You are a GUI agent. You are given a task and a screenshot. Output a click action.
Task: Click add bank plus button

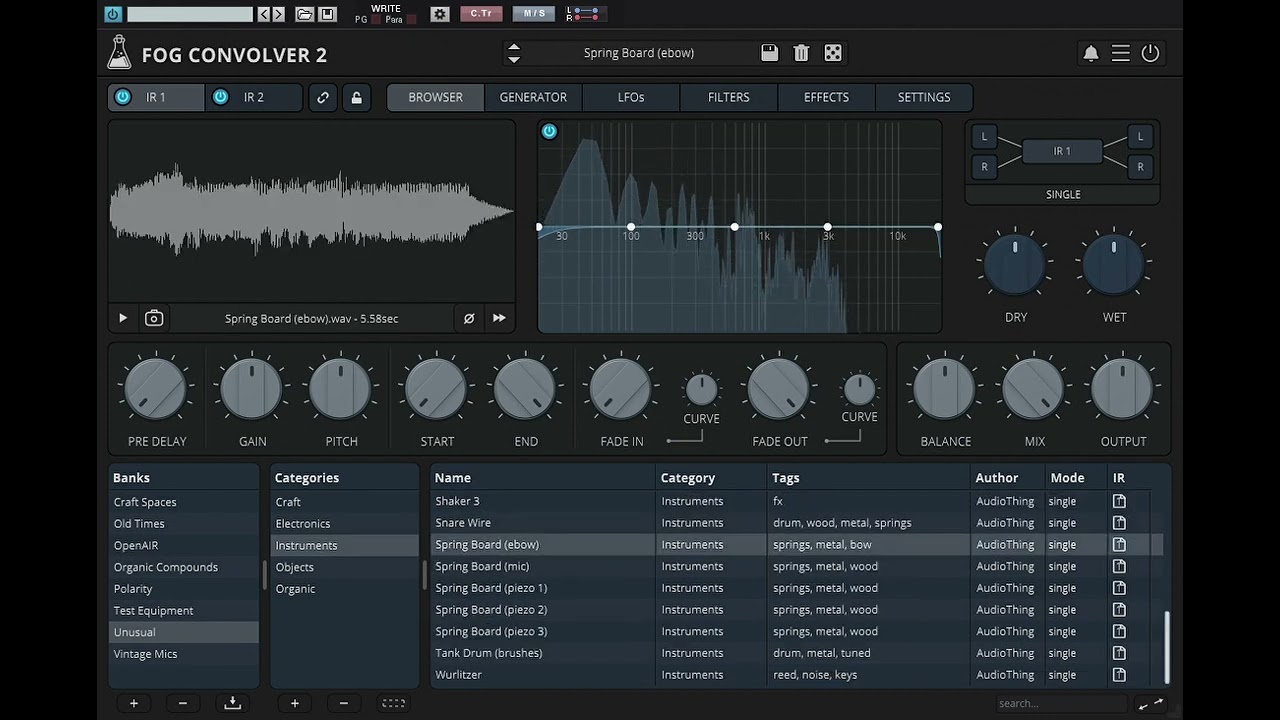point(134,703)
